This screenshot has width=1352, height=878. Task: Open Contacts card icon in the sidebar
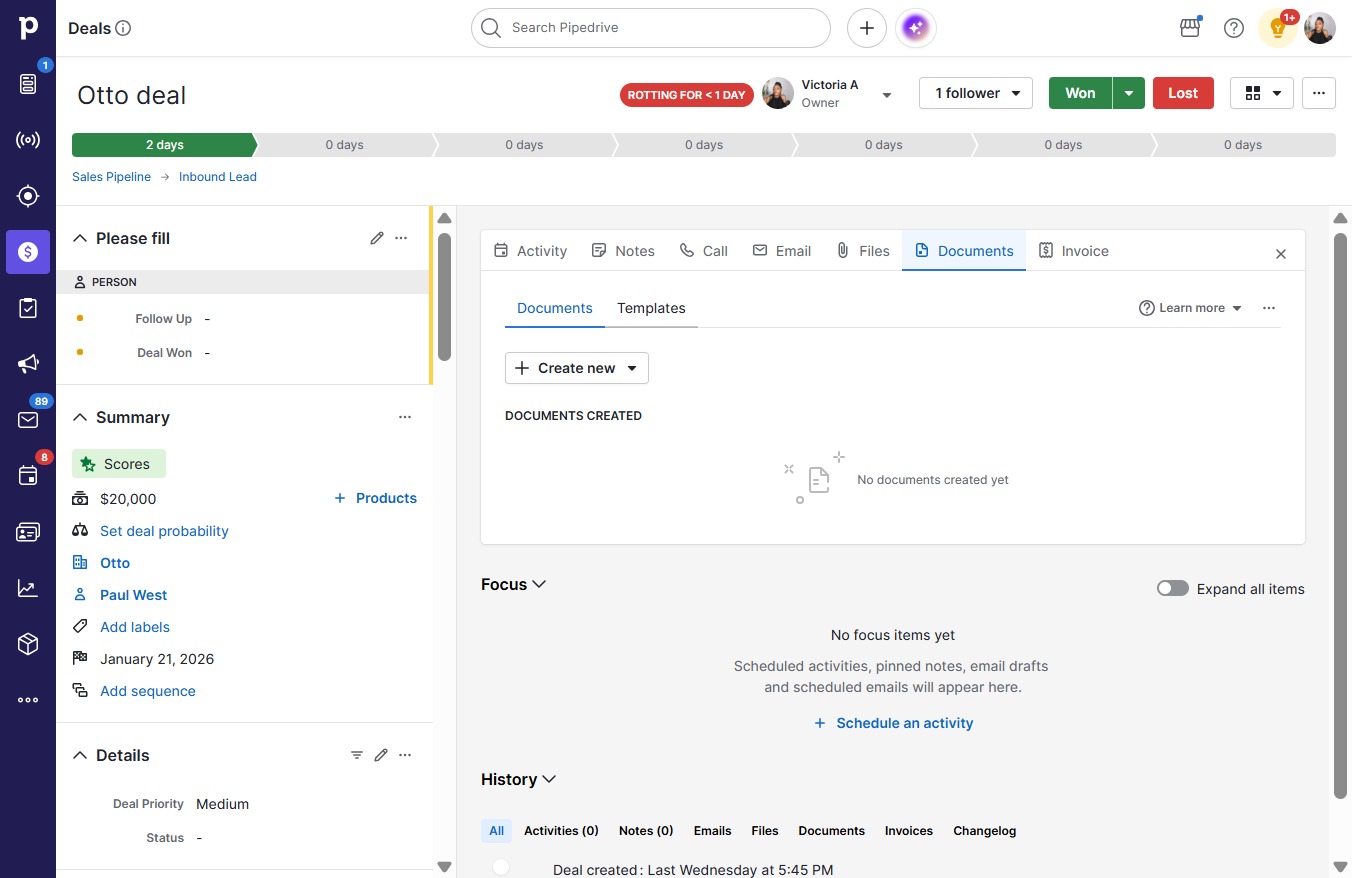[28, 532]
